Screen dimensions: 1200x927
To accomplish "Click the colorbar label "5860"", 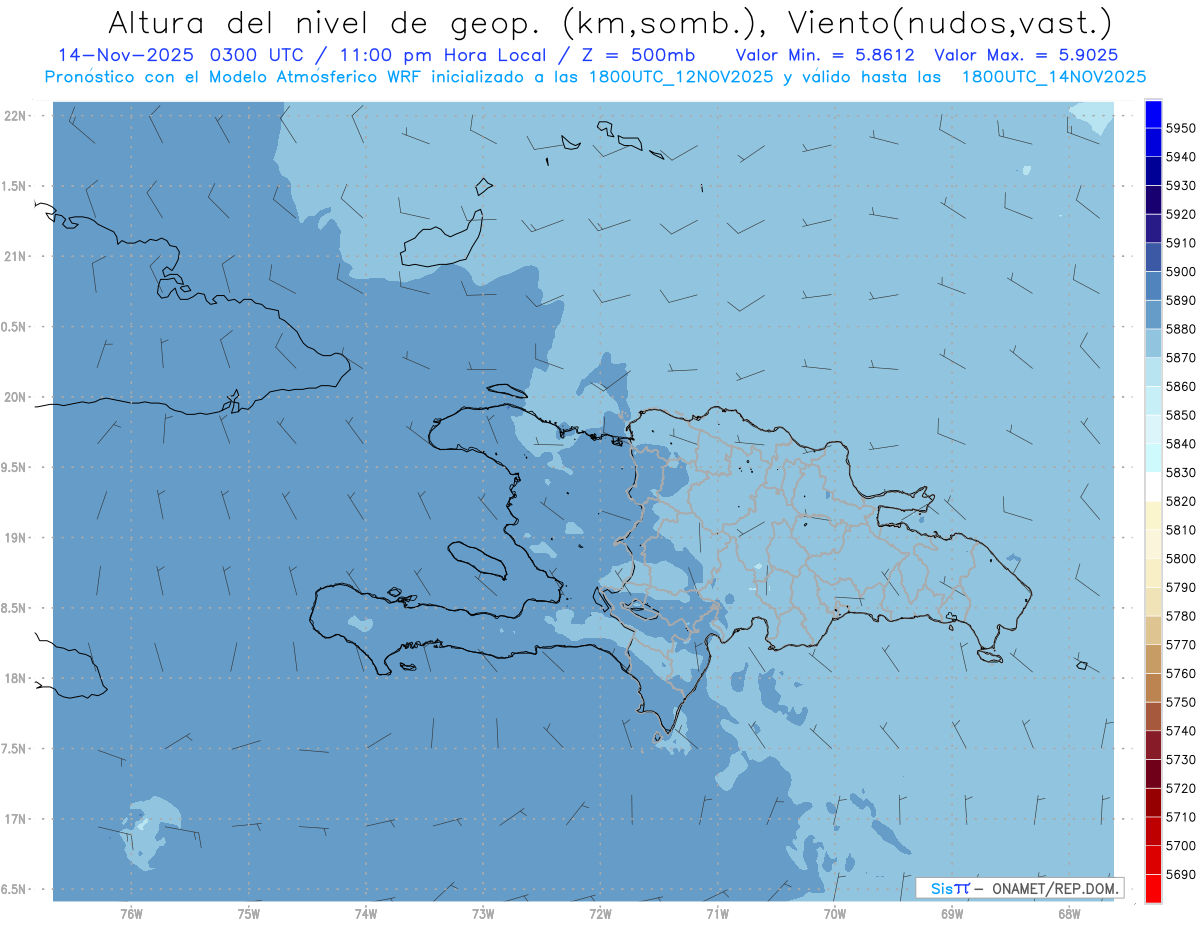I will coord(1181,386).
